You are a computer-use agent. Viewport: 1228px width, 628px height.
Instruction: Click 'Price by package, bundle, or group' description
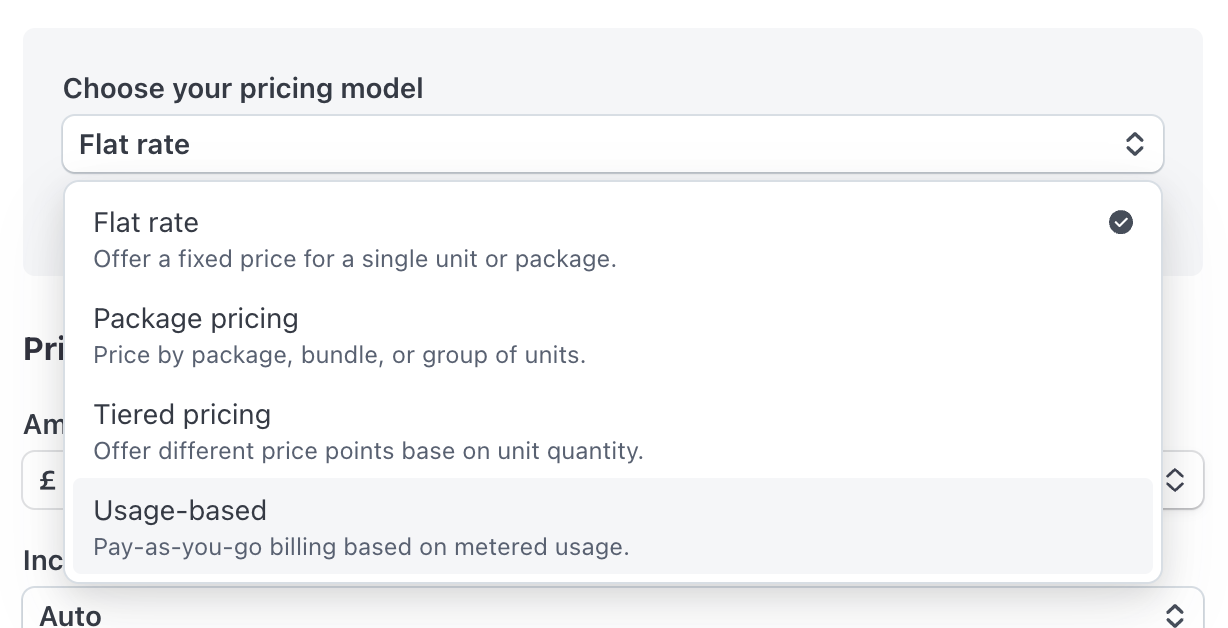tap(339, 355)
